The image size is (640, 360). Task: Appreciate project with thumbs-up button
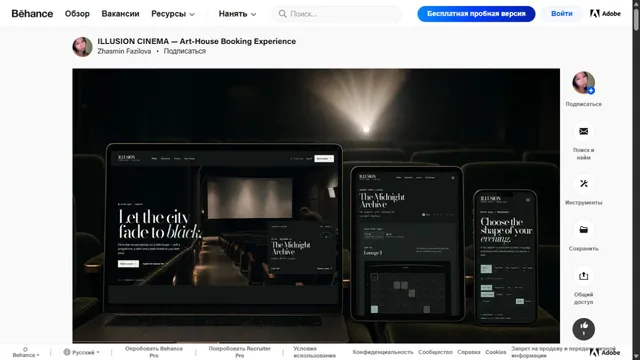tap(583, 329)
